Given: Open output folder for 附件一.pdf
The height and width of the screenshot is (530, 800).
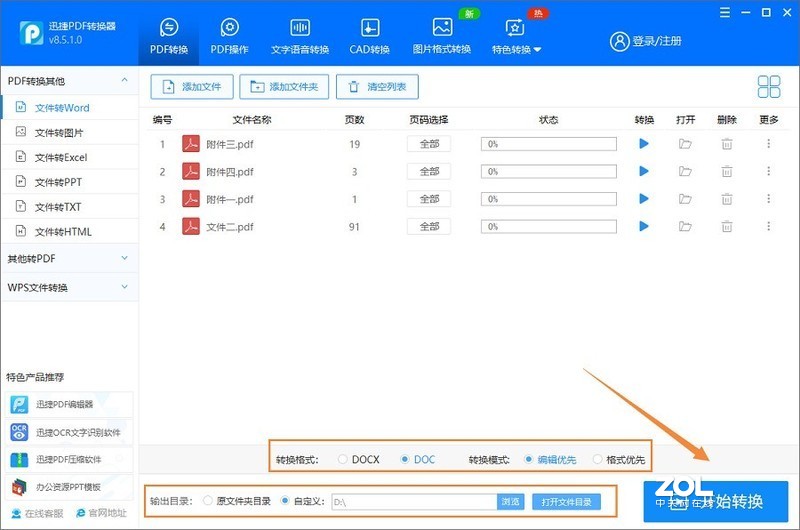Looking at the screenshot, I should click(685, 199).
